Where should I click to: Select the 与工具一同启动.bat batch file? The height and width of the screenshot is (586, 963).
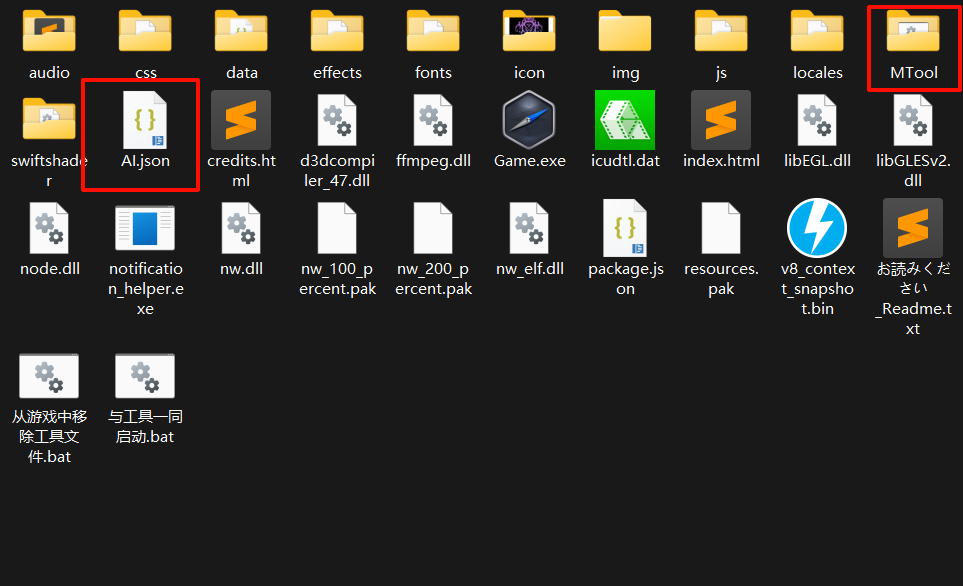(144, 376)
